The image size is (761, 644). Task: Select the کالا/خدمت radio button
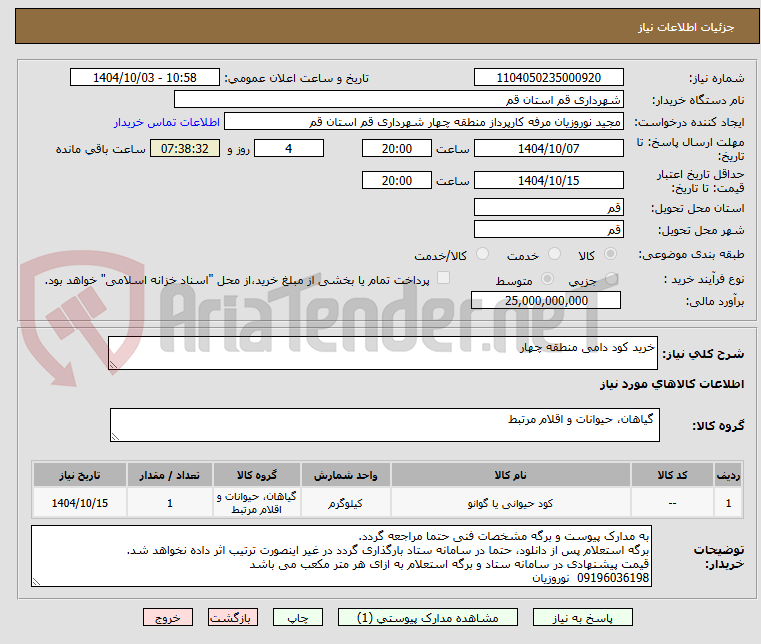pos(482,254)
